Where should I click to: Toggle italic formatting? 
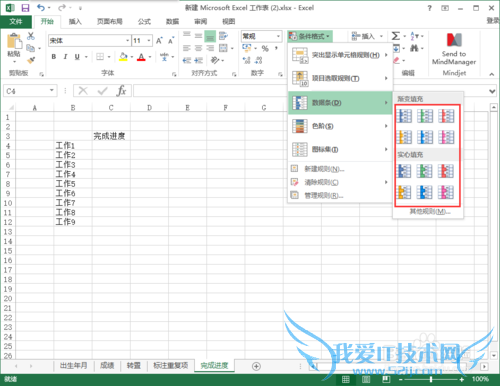(x=65, y=57)
